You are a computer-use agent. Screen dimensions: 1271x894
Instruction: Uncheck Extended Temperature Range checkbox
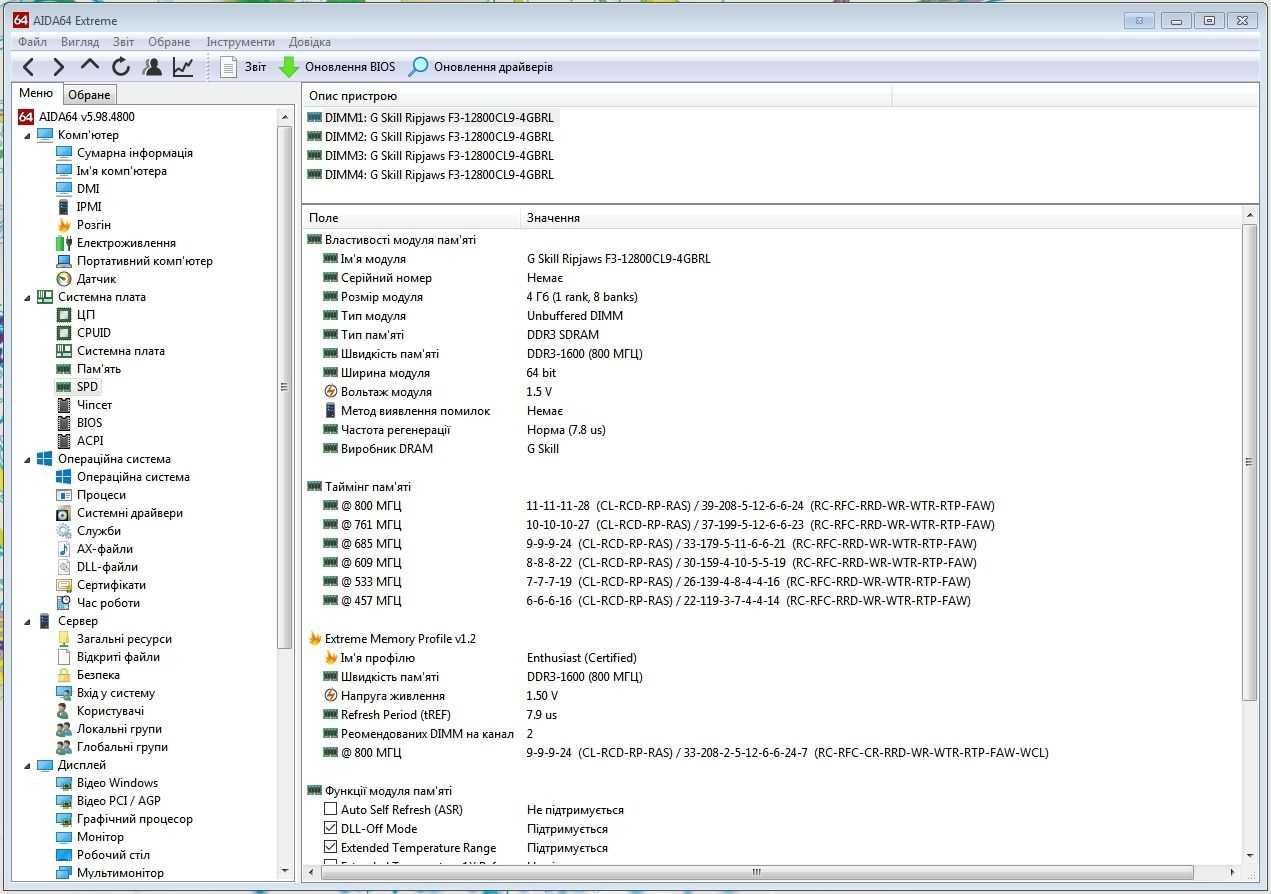[x=331, y=847]
